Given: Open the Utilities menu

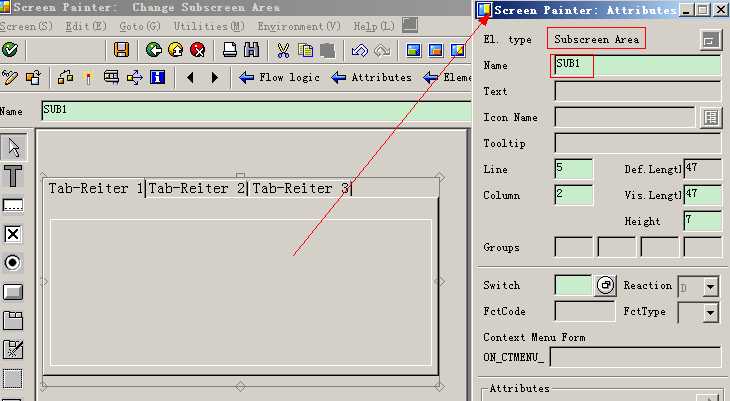Looking at the screenshot, I should click(x=208, y=26).
